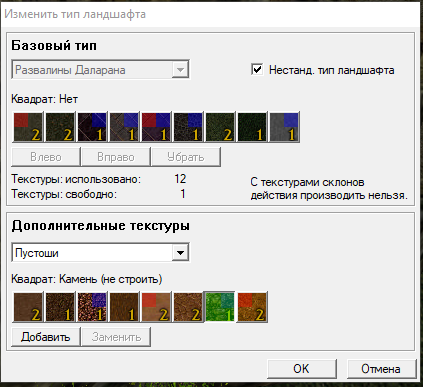Image resolution: width=423 pixels, height=387 pixels.
Task: Select the pebble additional tile with blue corner
Action: point(92,307)
